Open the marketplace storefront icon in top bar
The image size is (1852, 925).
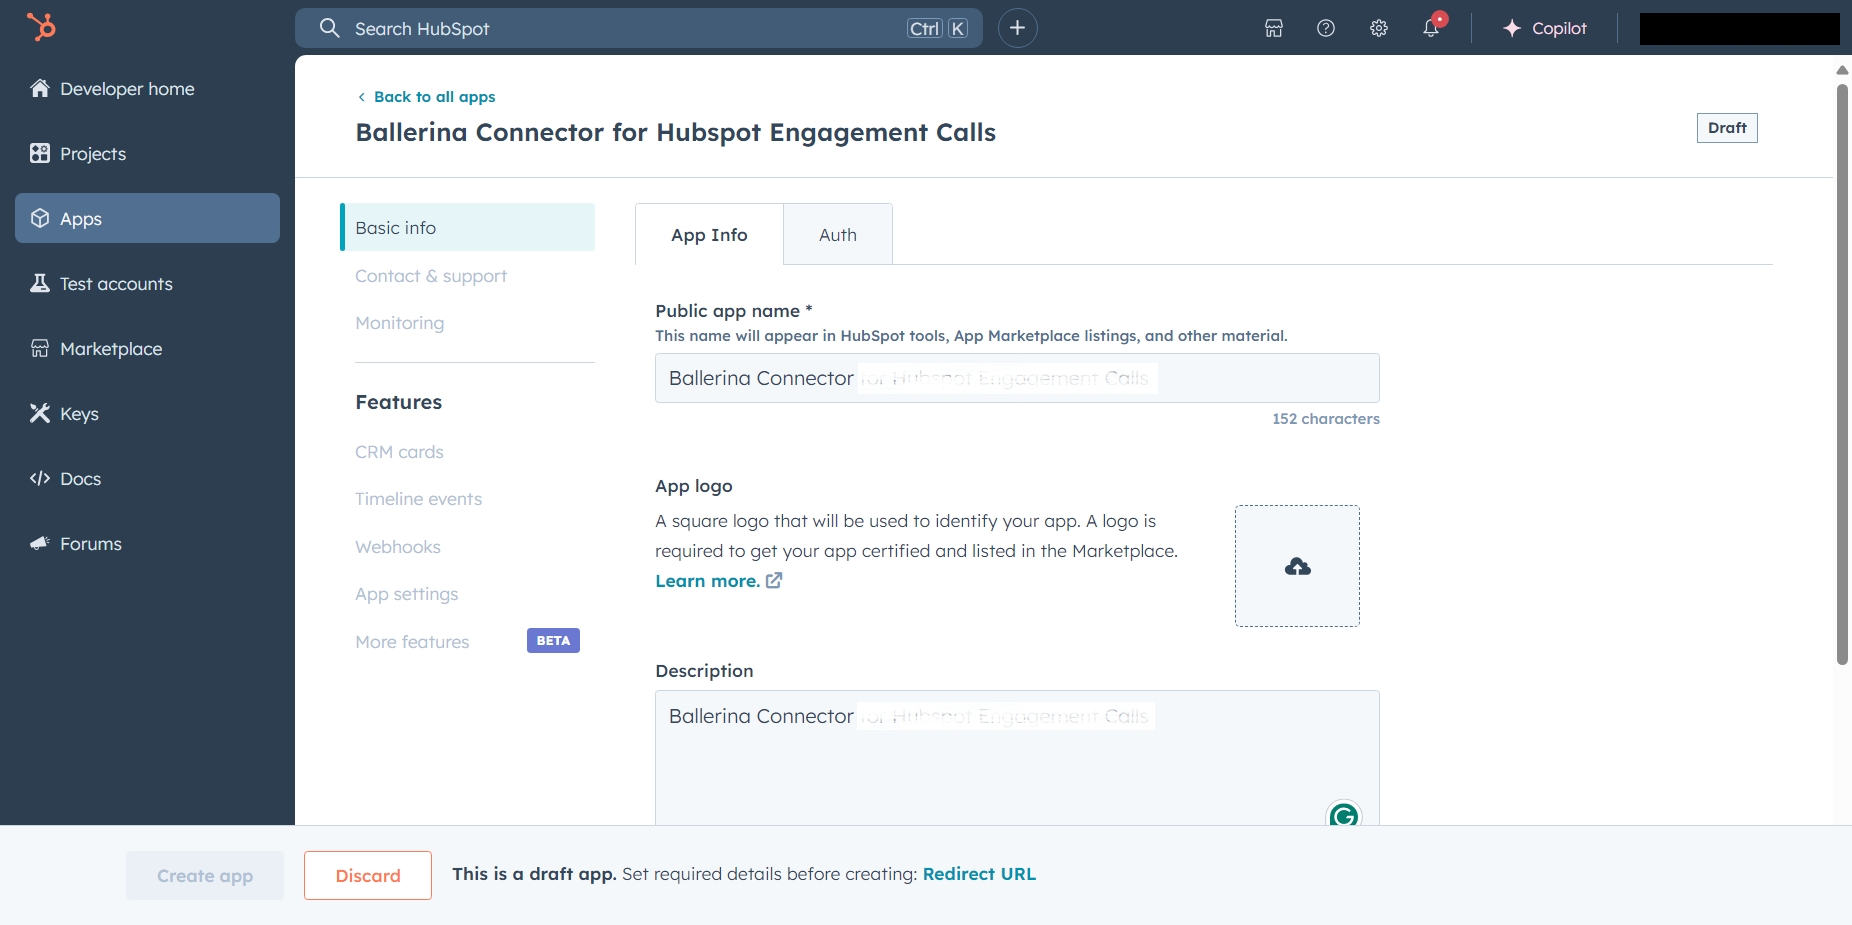[1274, 28]
